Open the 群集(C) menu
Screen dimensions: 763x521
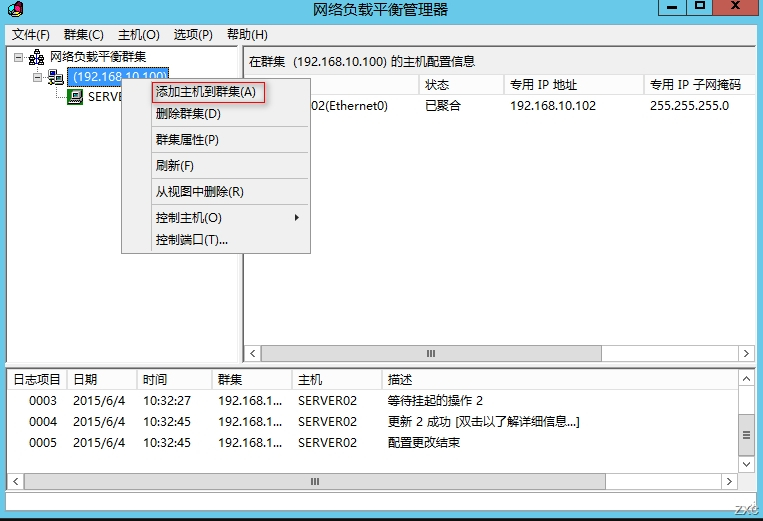84,35
